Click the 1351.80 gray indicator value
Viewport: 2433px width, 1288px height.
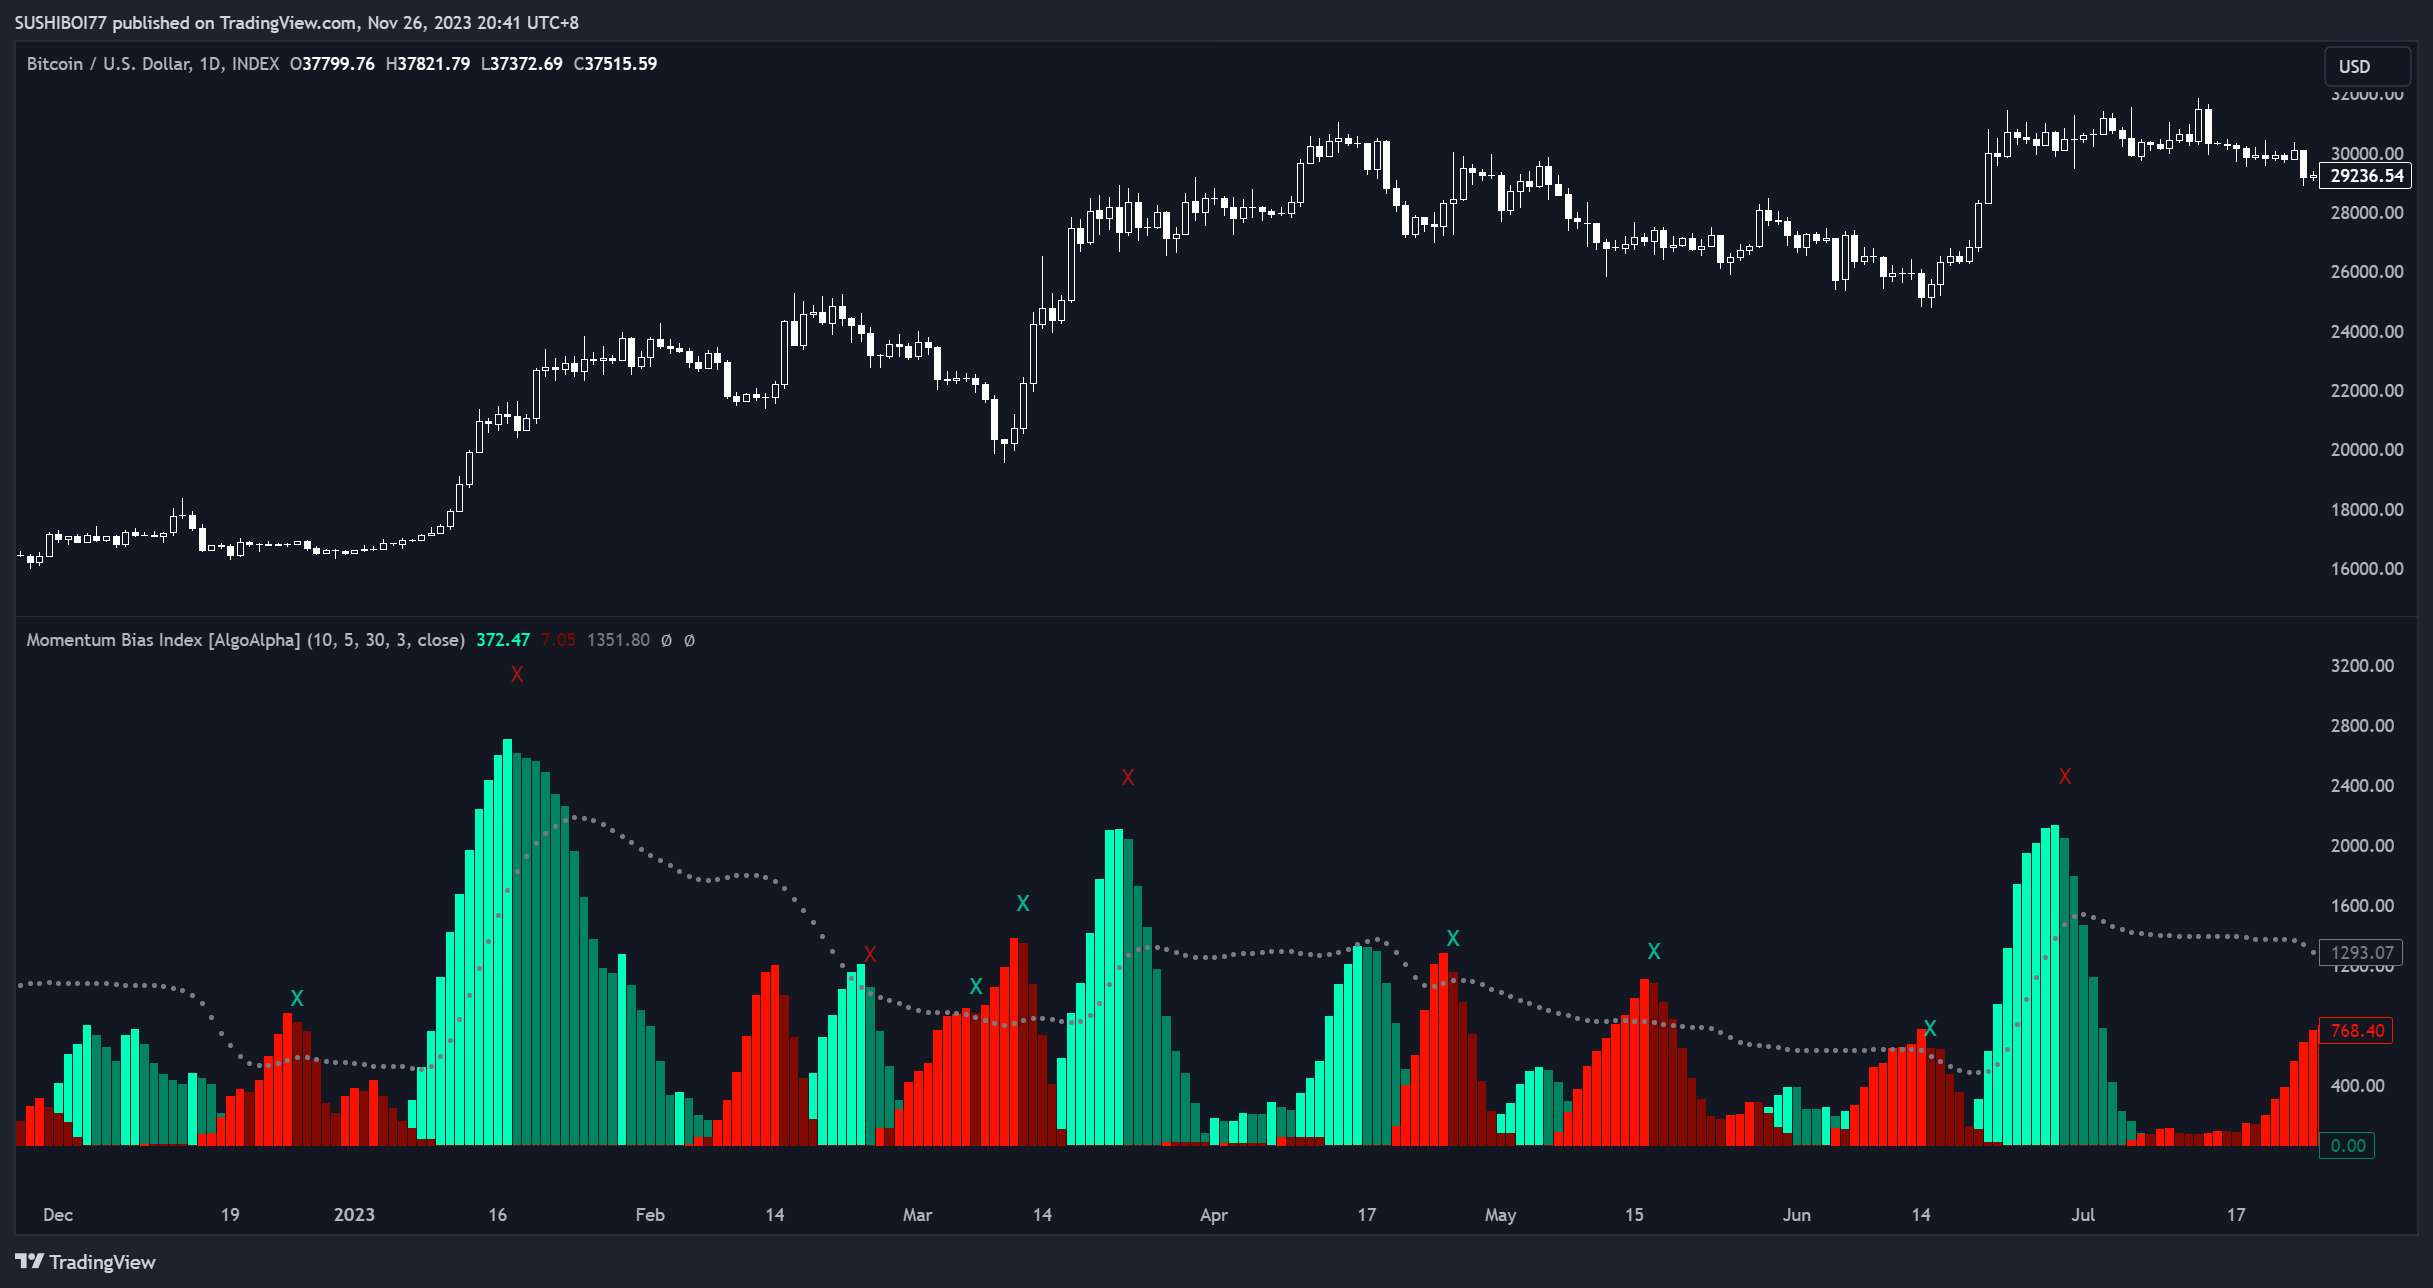(x=618, y=640)
